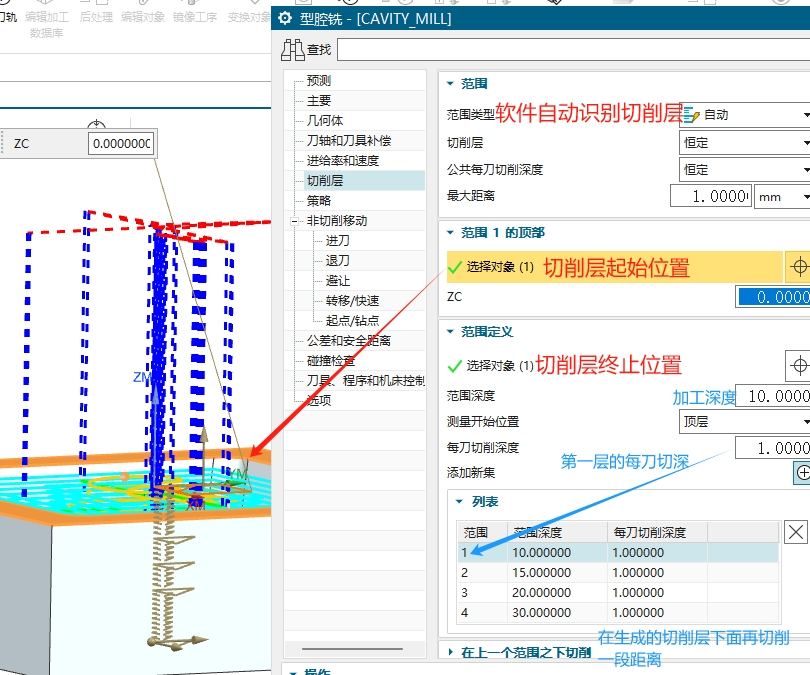810x675 pixels.
Task: Click point selector icon in 范围定义 section
Action: click(799, 366)
